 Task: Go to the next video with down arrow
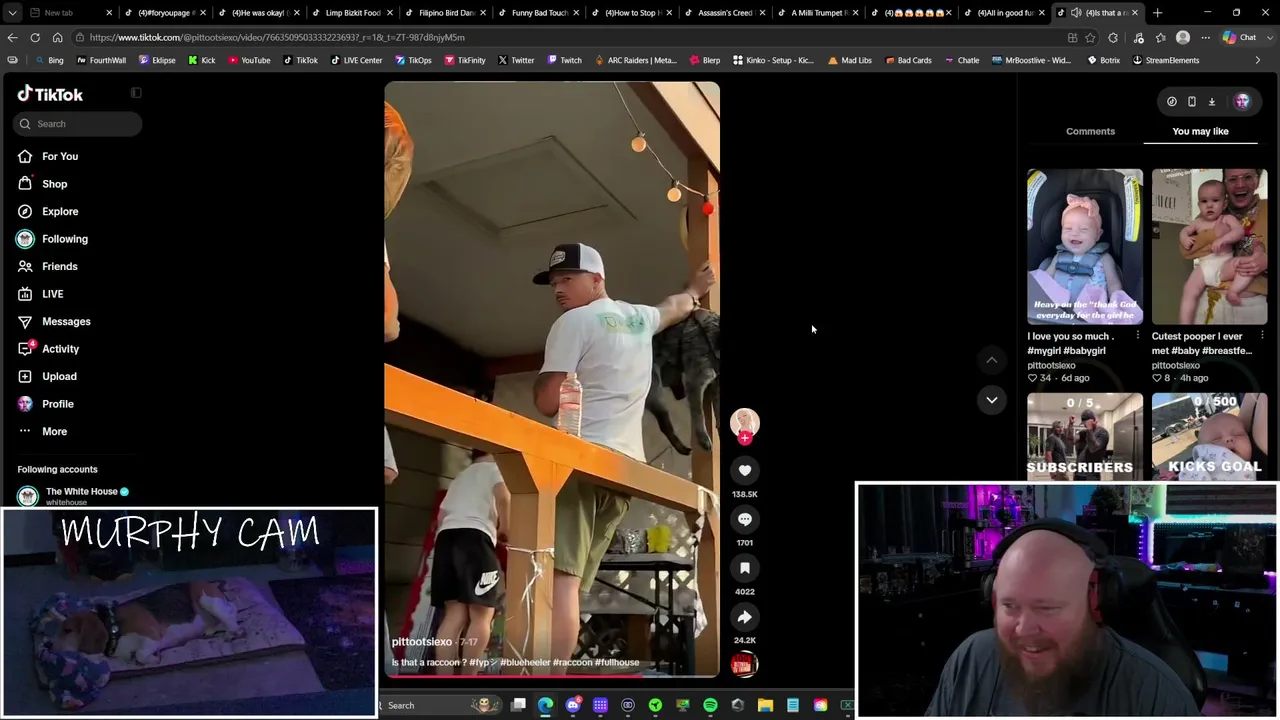(992, 400)
